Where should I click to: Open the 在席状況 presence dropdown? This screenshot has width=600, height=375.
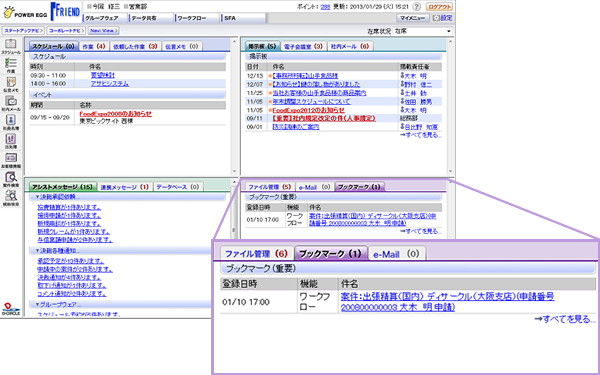(422, 31)
